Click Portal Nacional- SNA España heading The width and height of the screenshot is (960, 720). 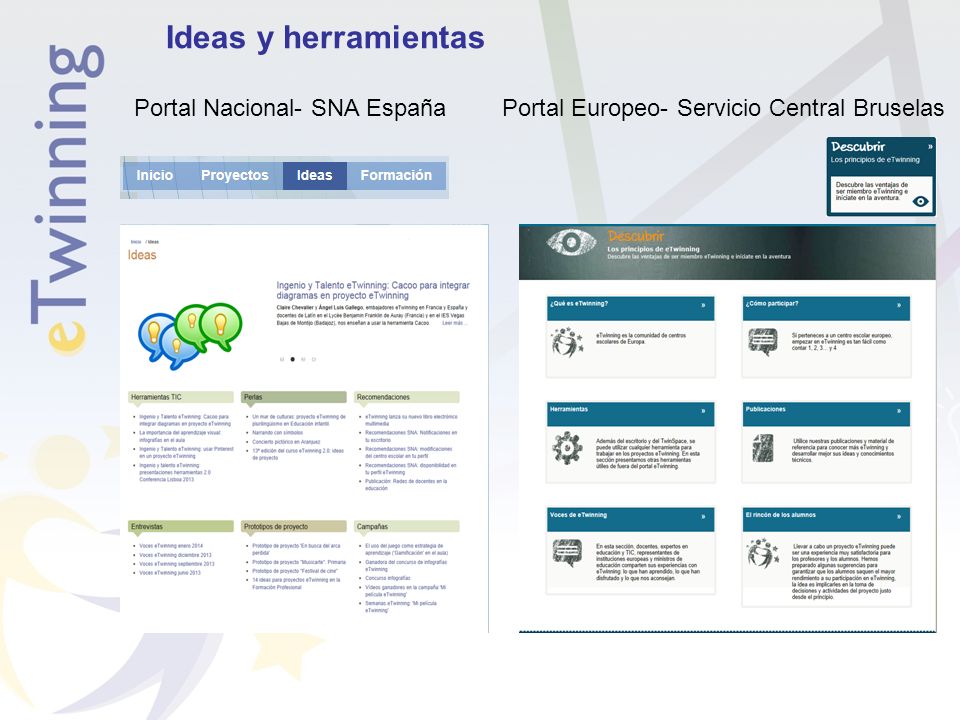pos(290,108)
